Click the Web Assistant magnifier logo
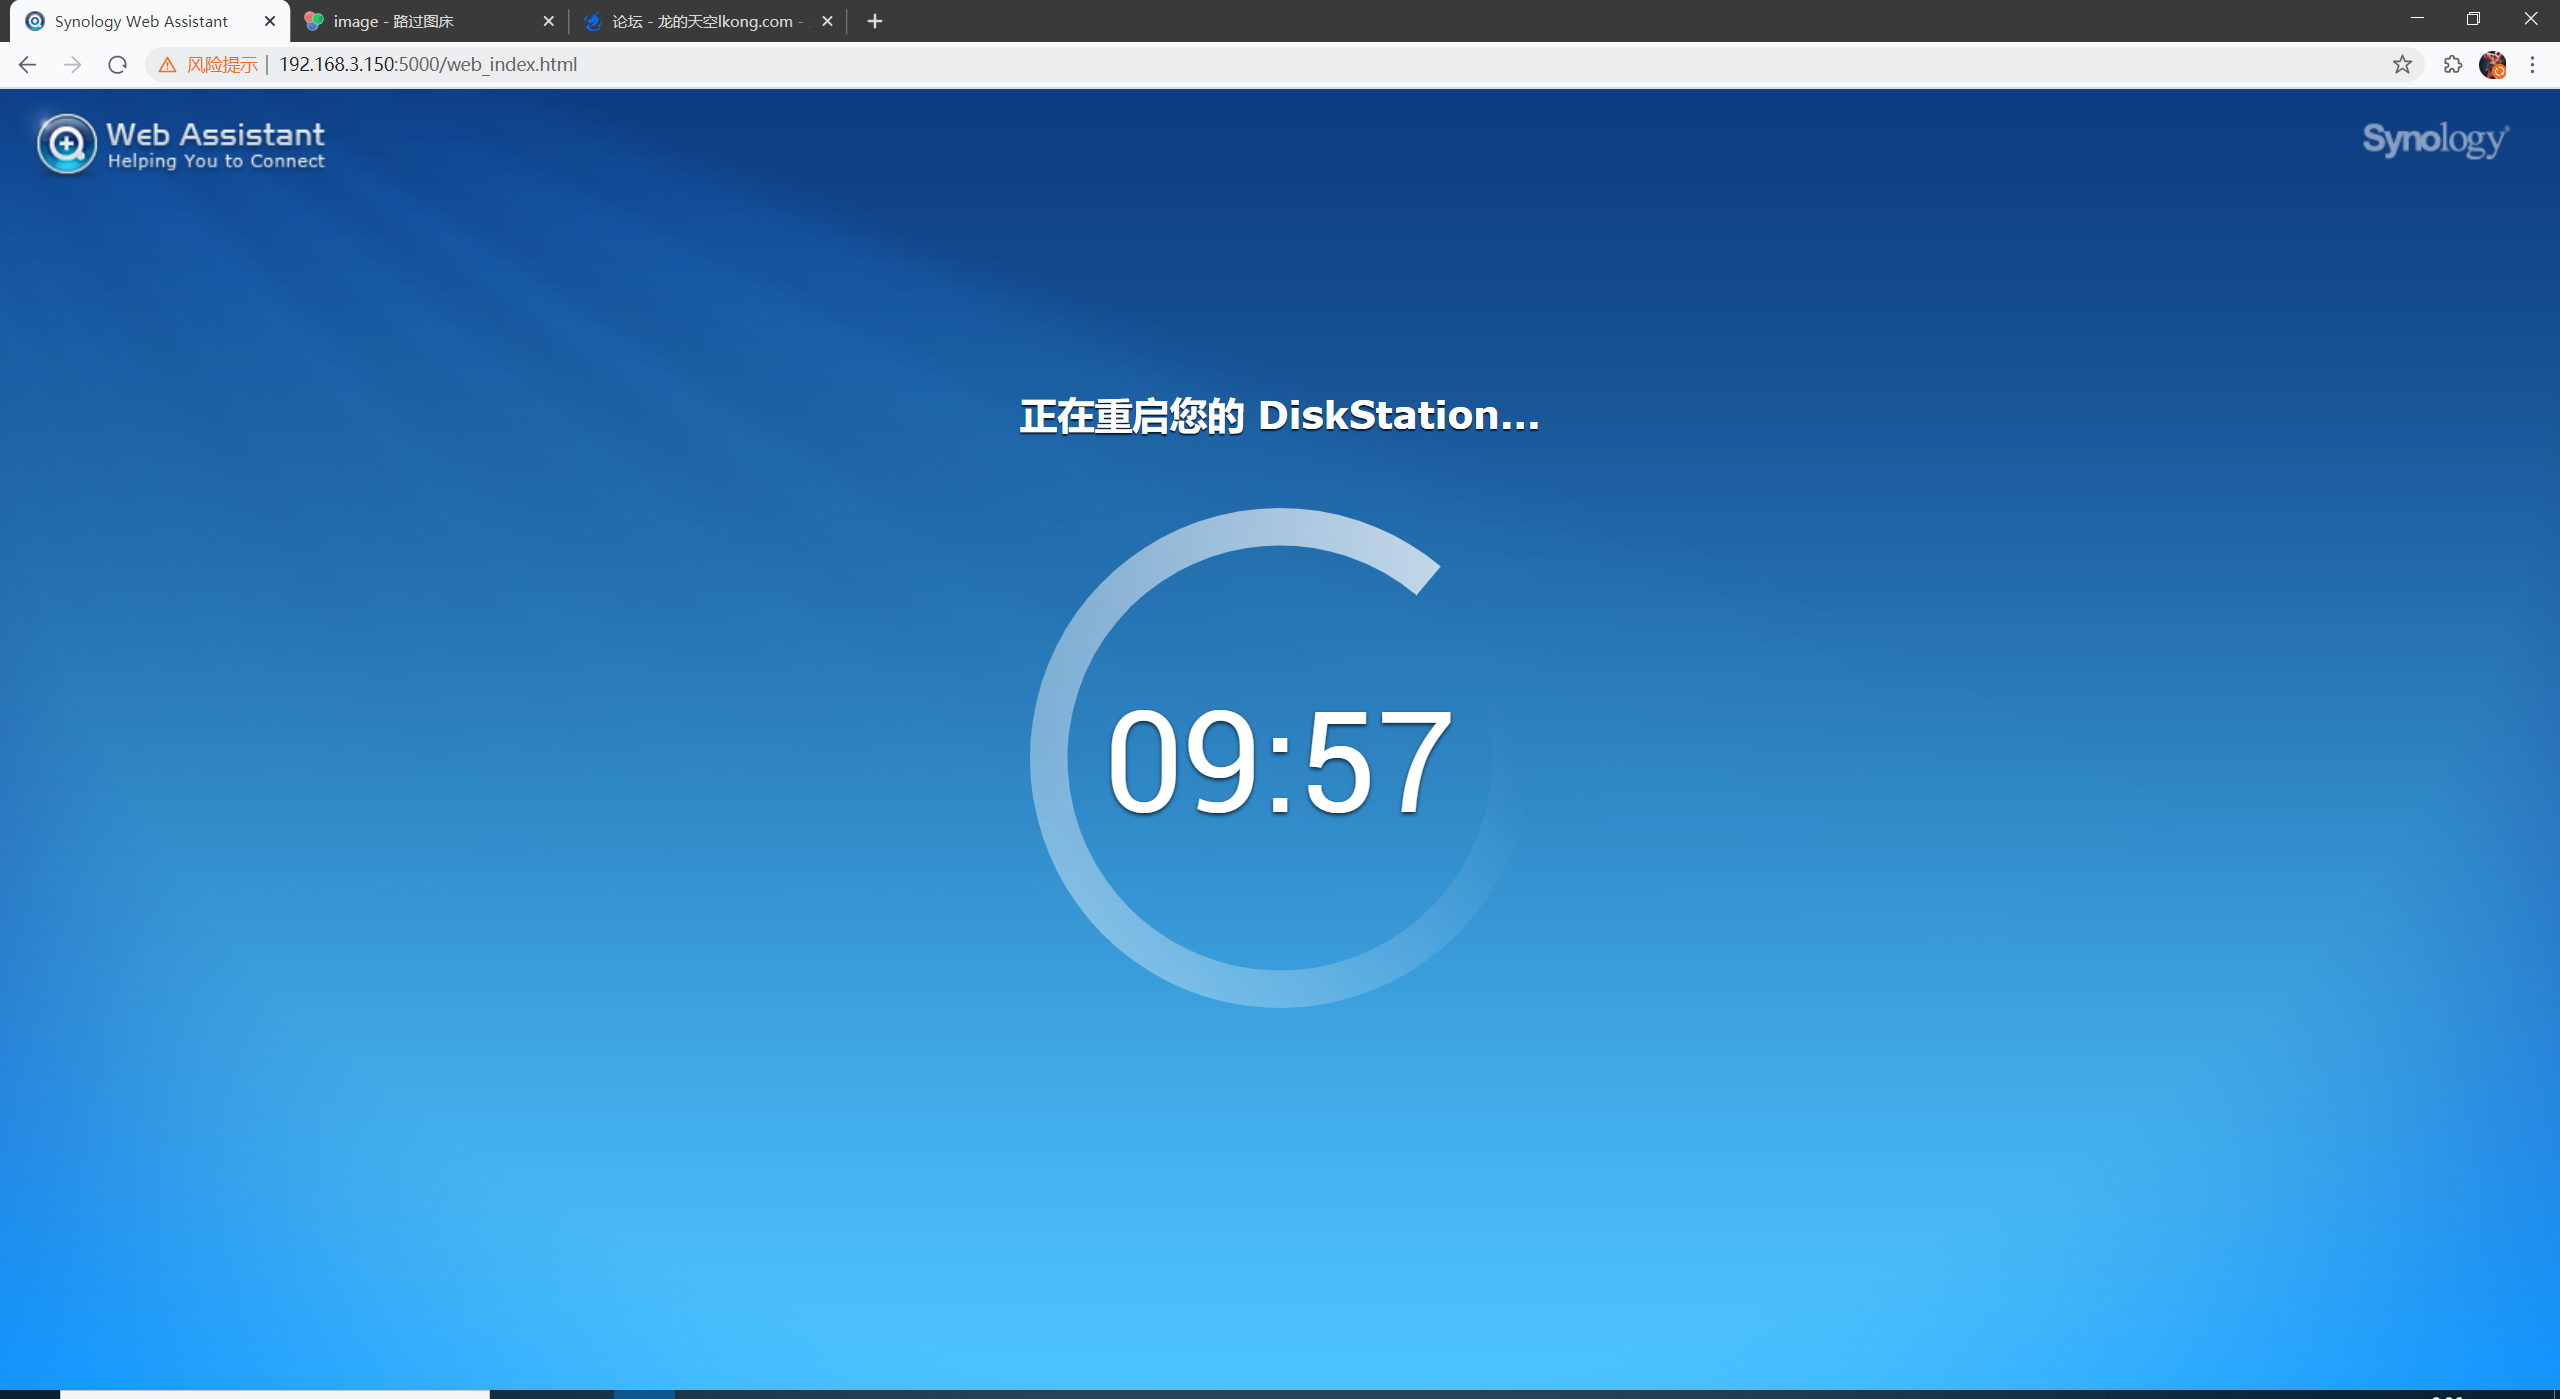 coord(67,144)
